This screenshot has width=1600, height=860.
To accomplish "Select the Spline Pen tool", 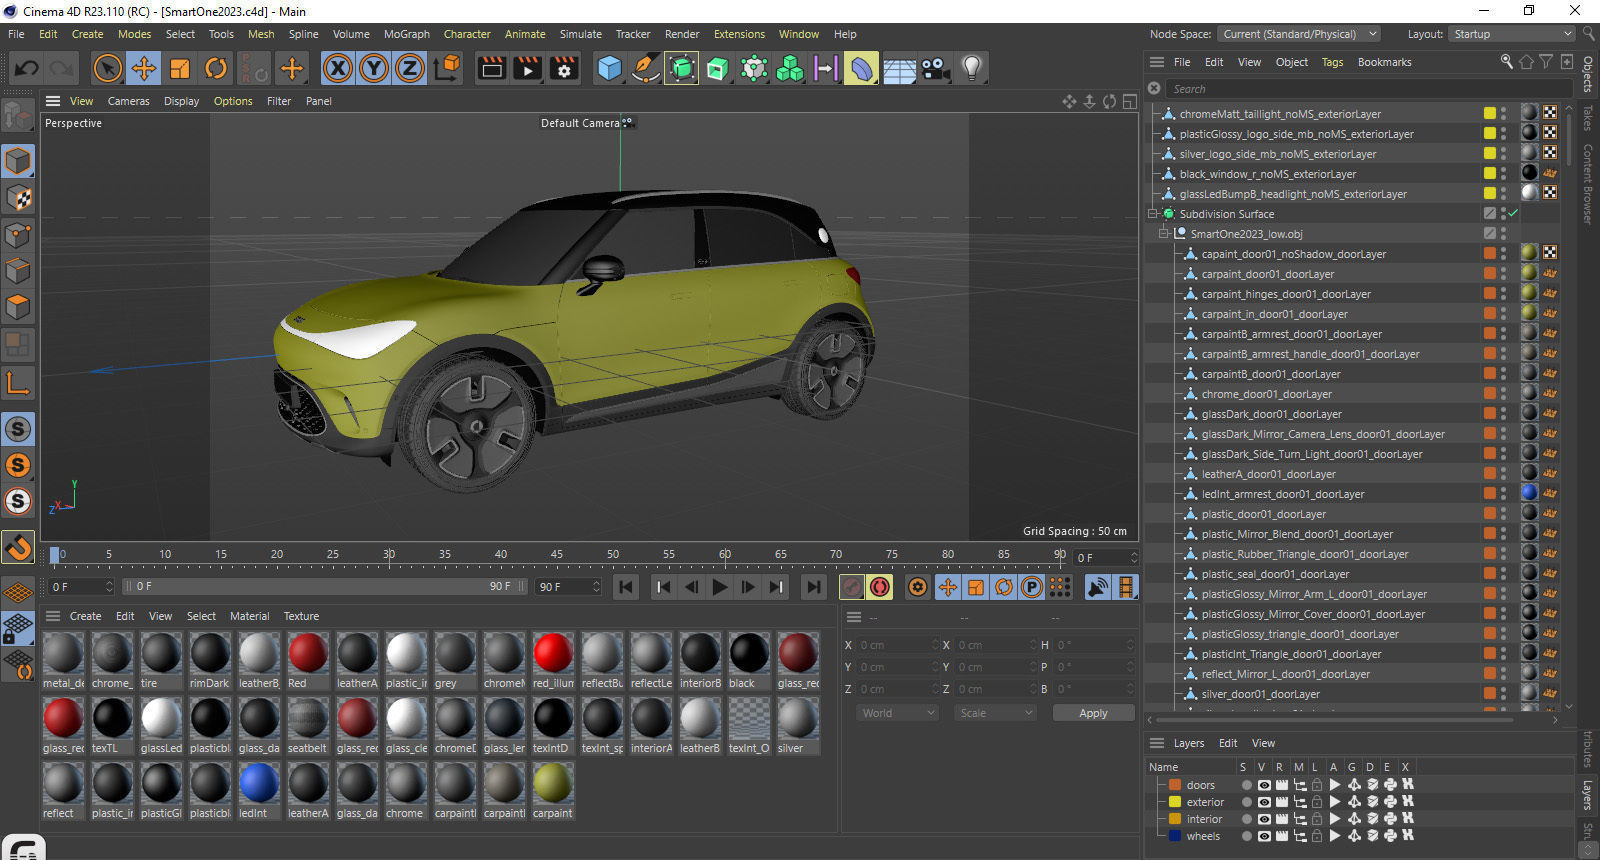I will pyautogui.click(x=646, y=68).
